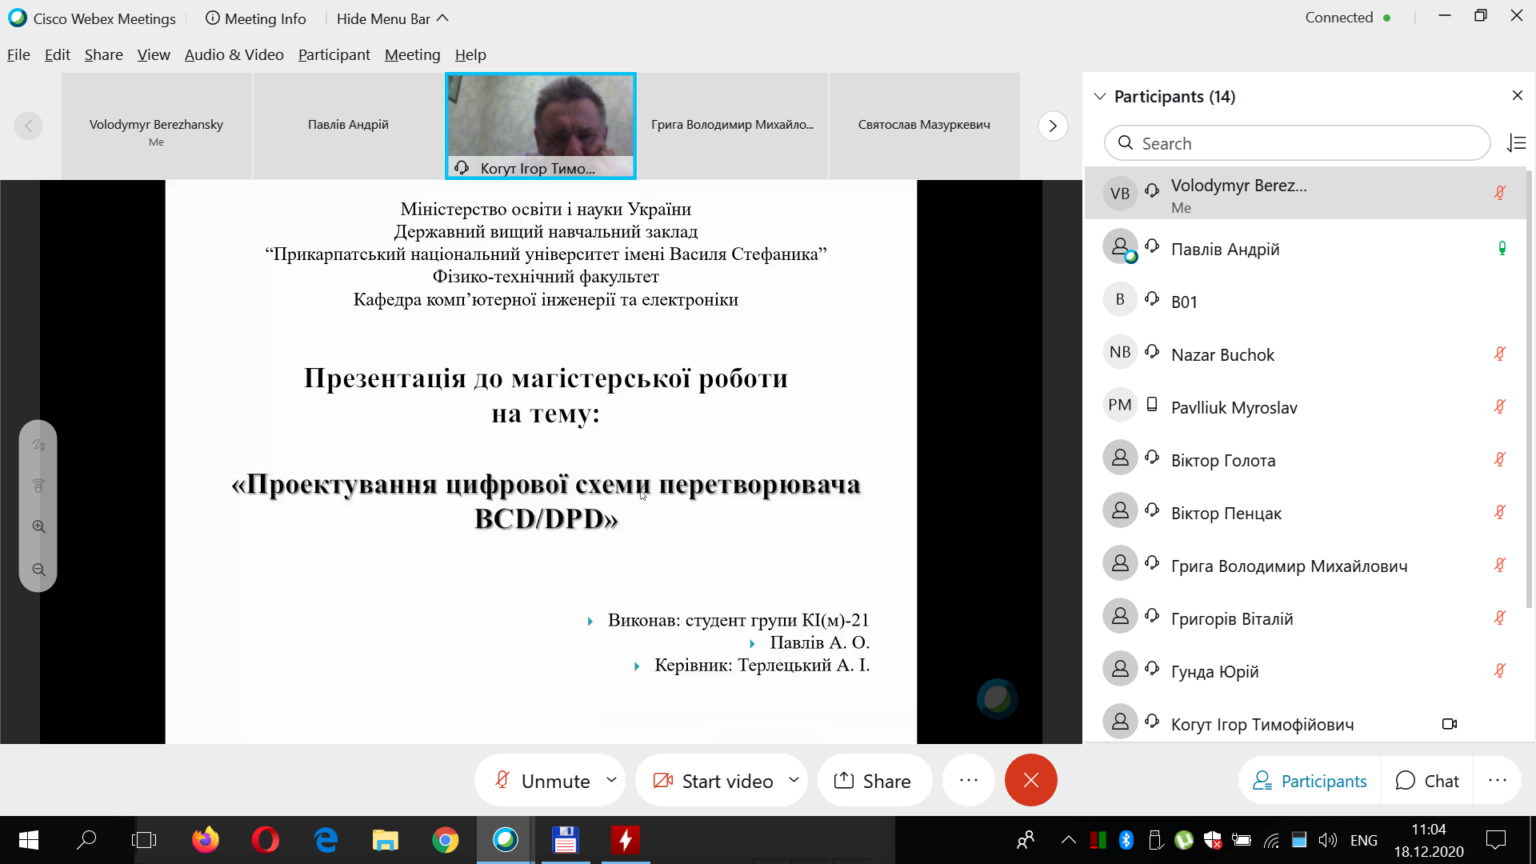Open the Audio & Video menu
Screen dimensions: 1536x864
[234, 55]
